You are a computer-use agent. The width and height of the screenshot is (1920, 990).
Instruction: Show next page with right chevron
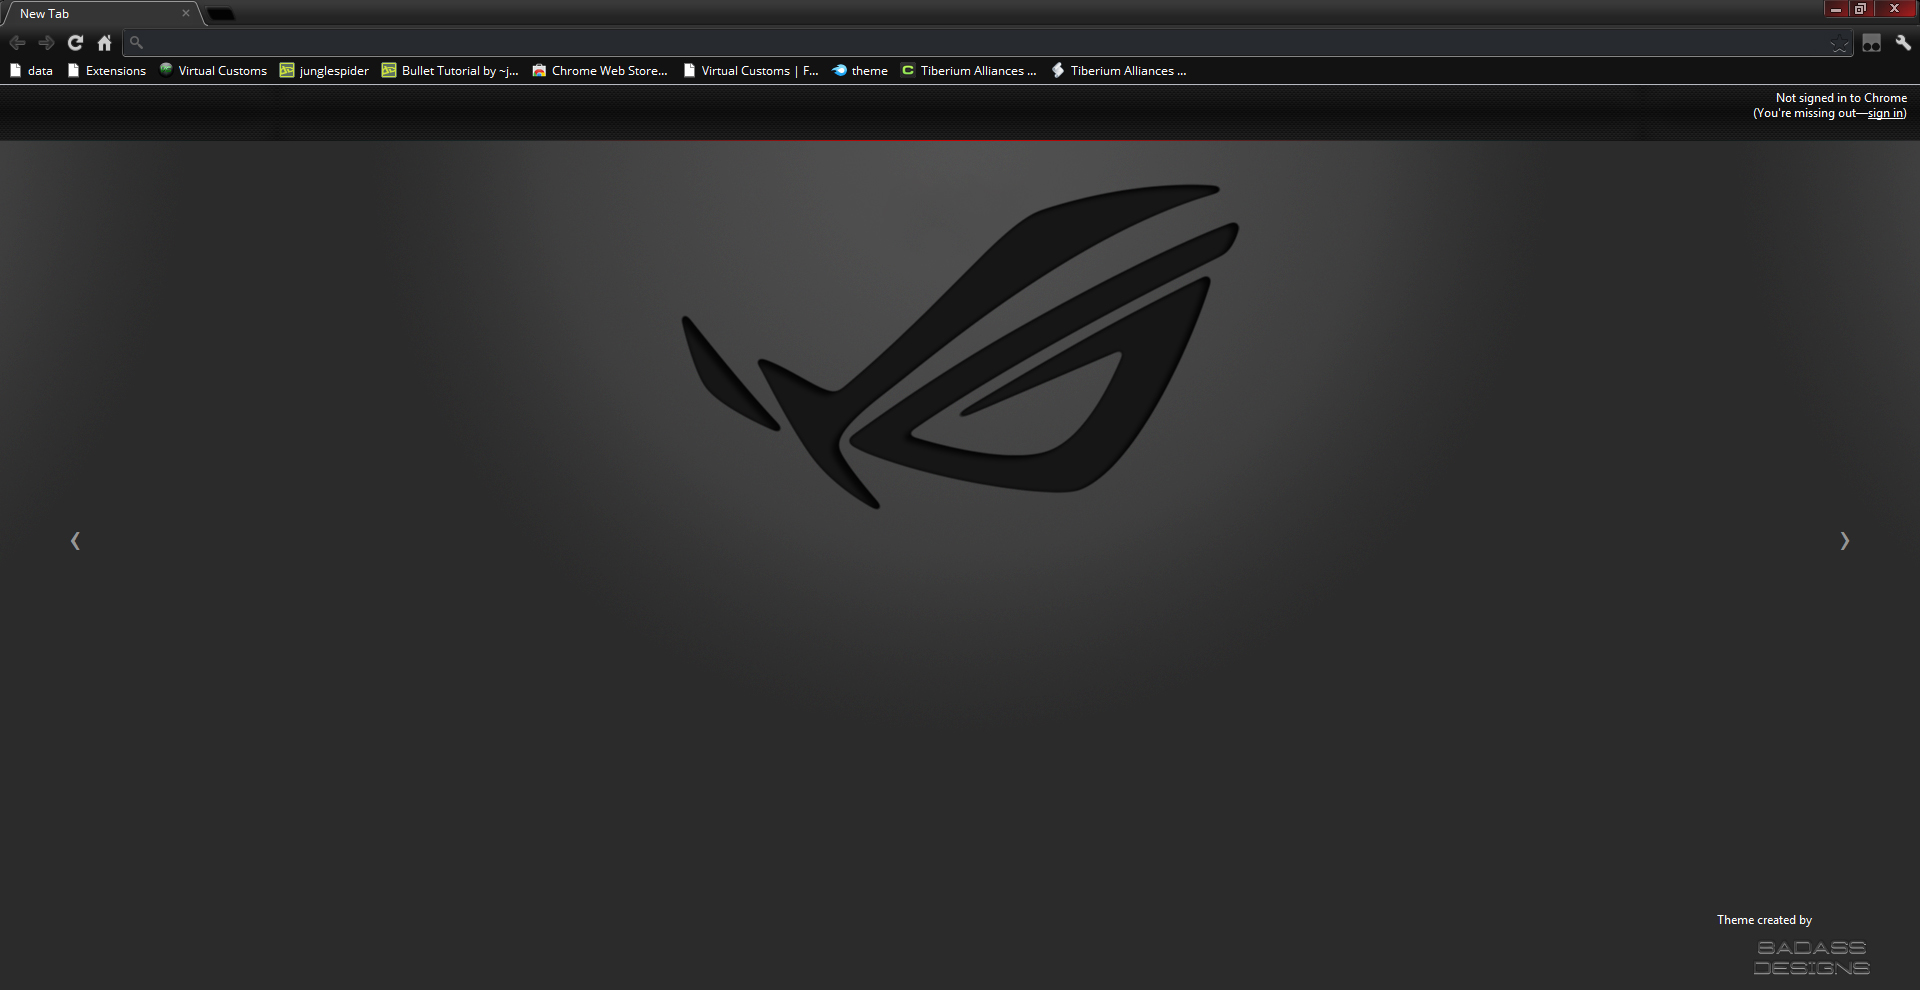(x=1845, y=541)
